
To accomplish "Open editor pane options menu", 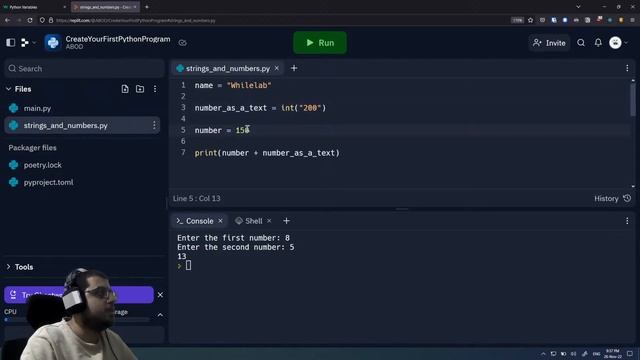I will click(627, 68).
